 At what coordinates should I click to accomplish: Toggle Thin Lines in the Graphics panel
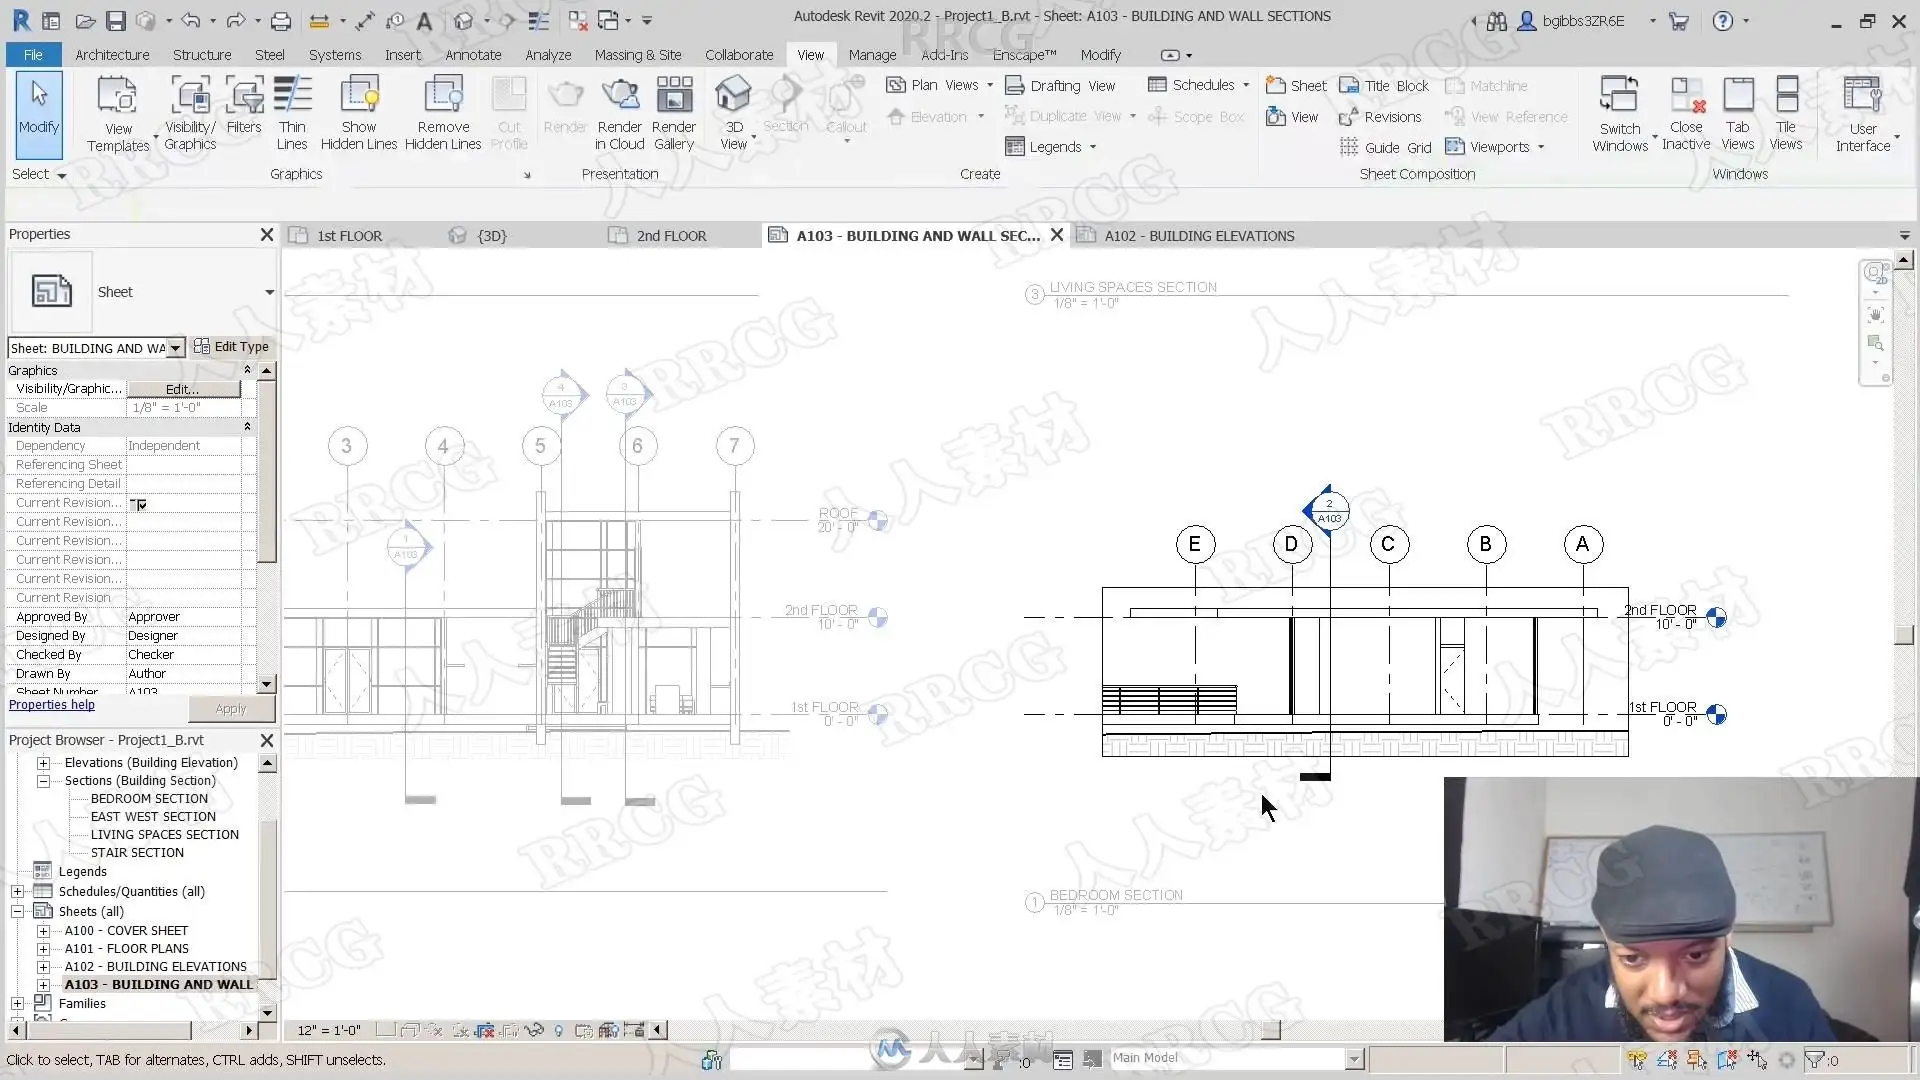(292, 114)
